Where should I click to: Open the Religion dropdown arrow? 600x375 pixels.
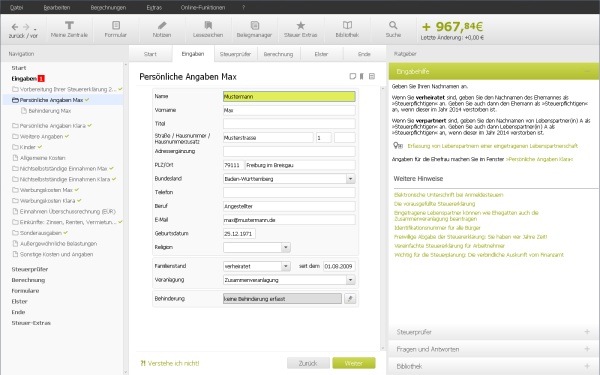(x=286, y=247)
